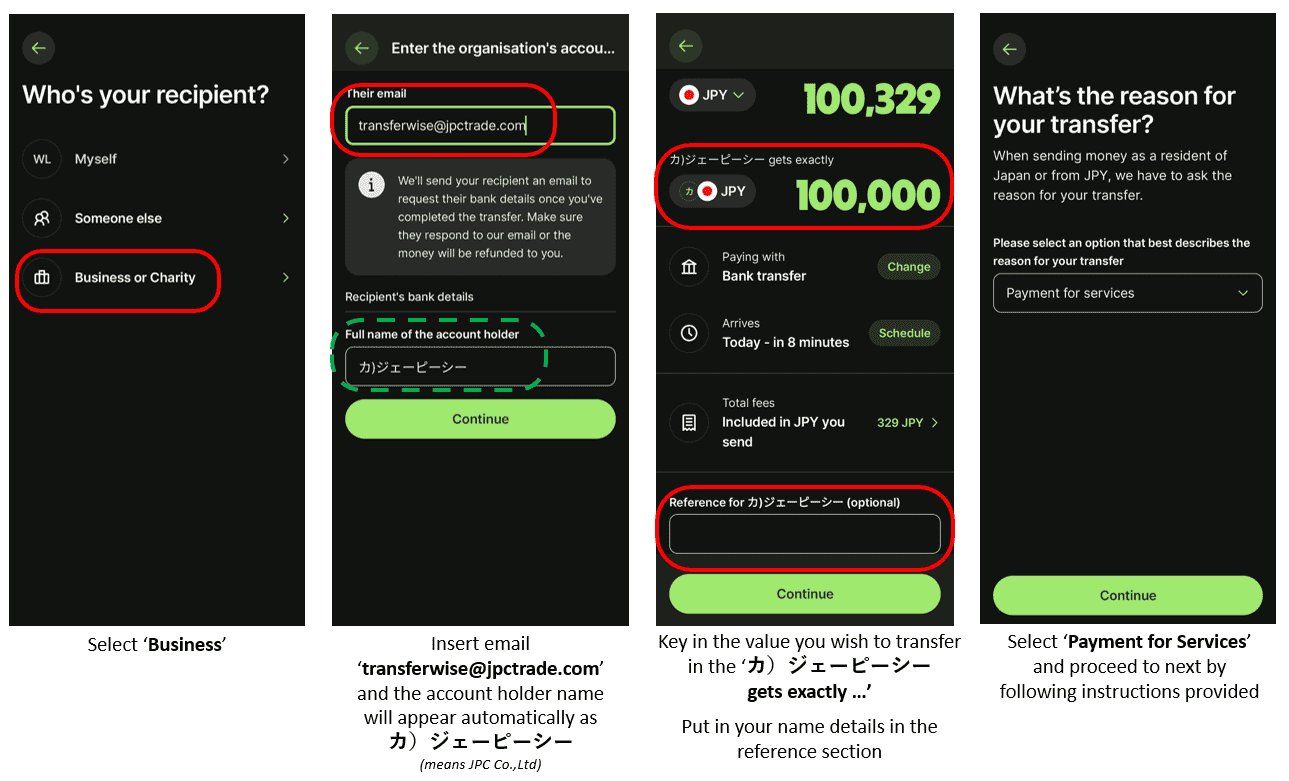Viewport: 1289px width, 781px height.
Task: Tap the back arrow on the organisation account screen
Action: (361, 48)
